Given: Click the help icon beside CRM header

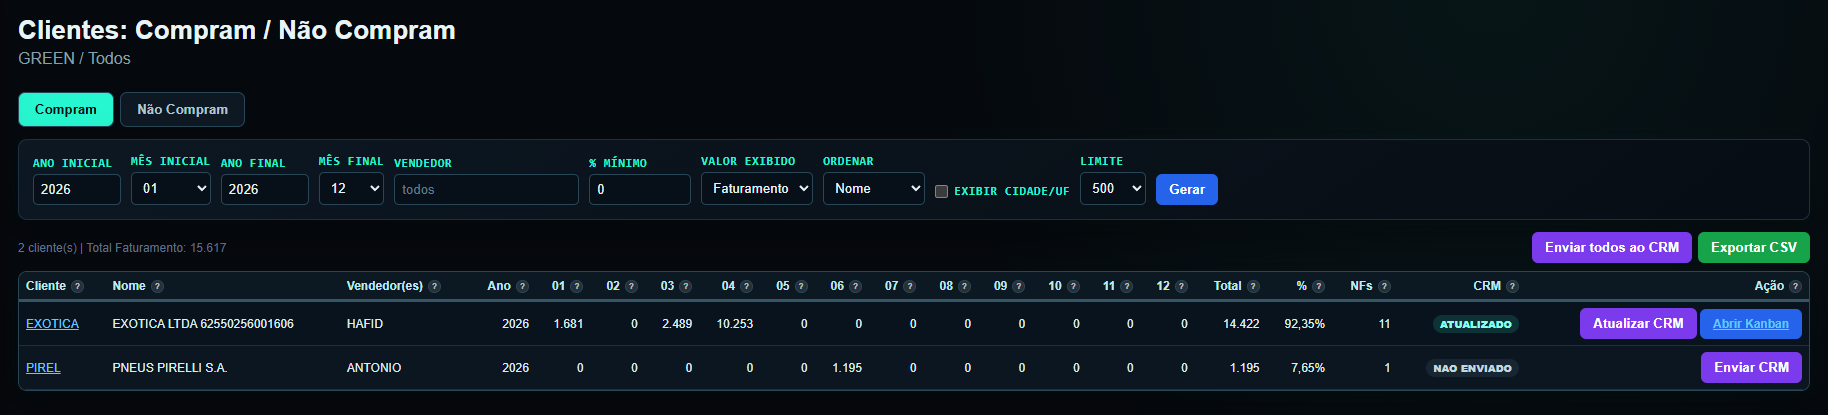Looking at the screenshot, I should point(1512,286).
